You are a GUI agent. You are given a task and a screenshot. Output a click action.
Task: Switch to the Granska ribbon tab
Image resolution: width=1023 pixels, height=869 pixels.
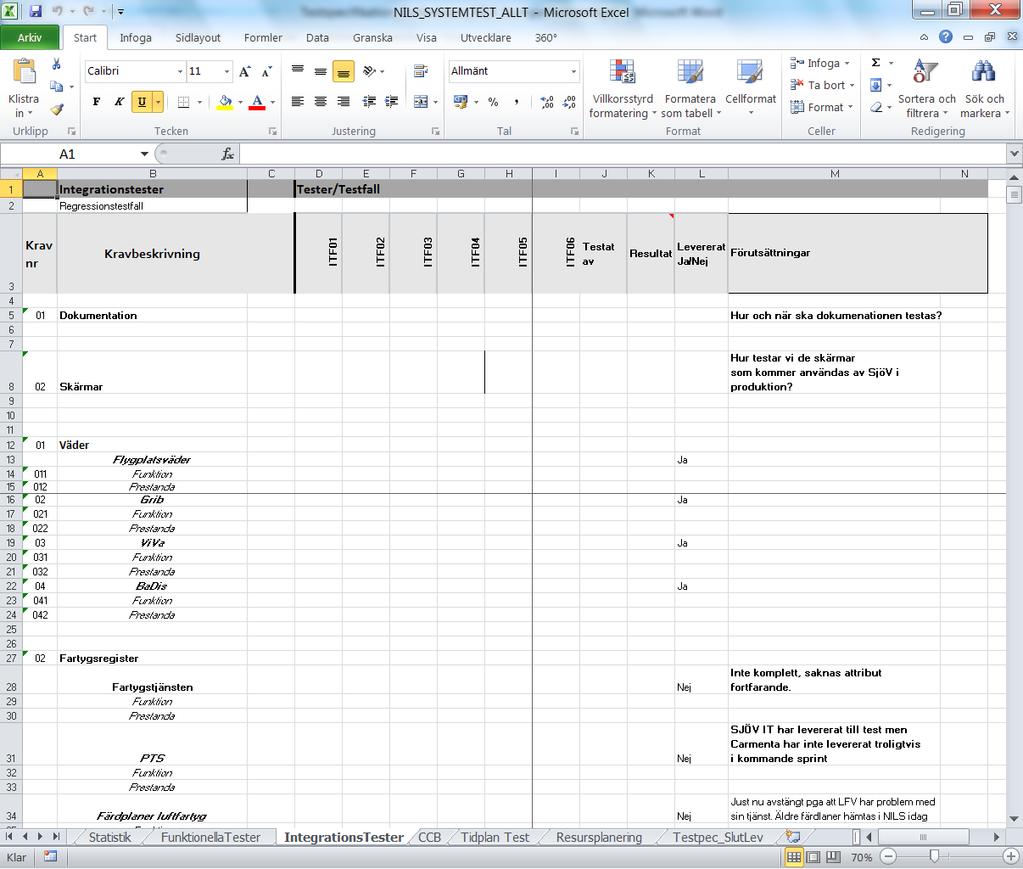point(373,38)
